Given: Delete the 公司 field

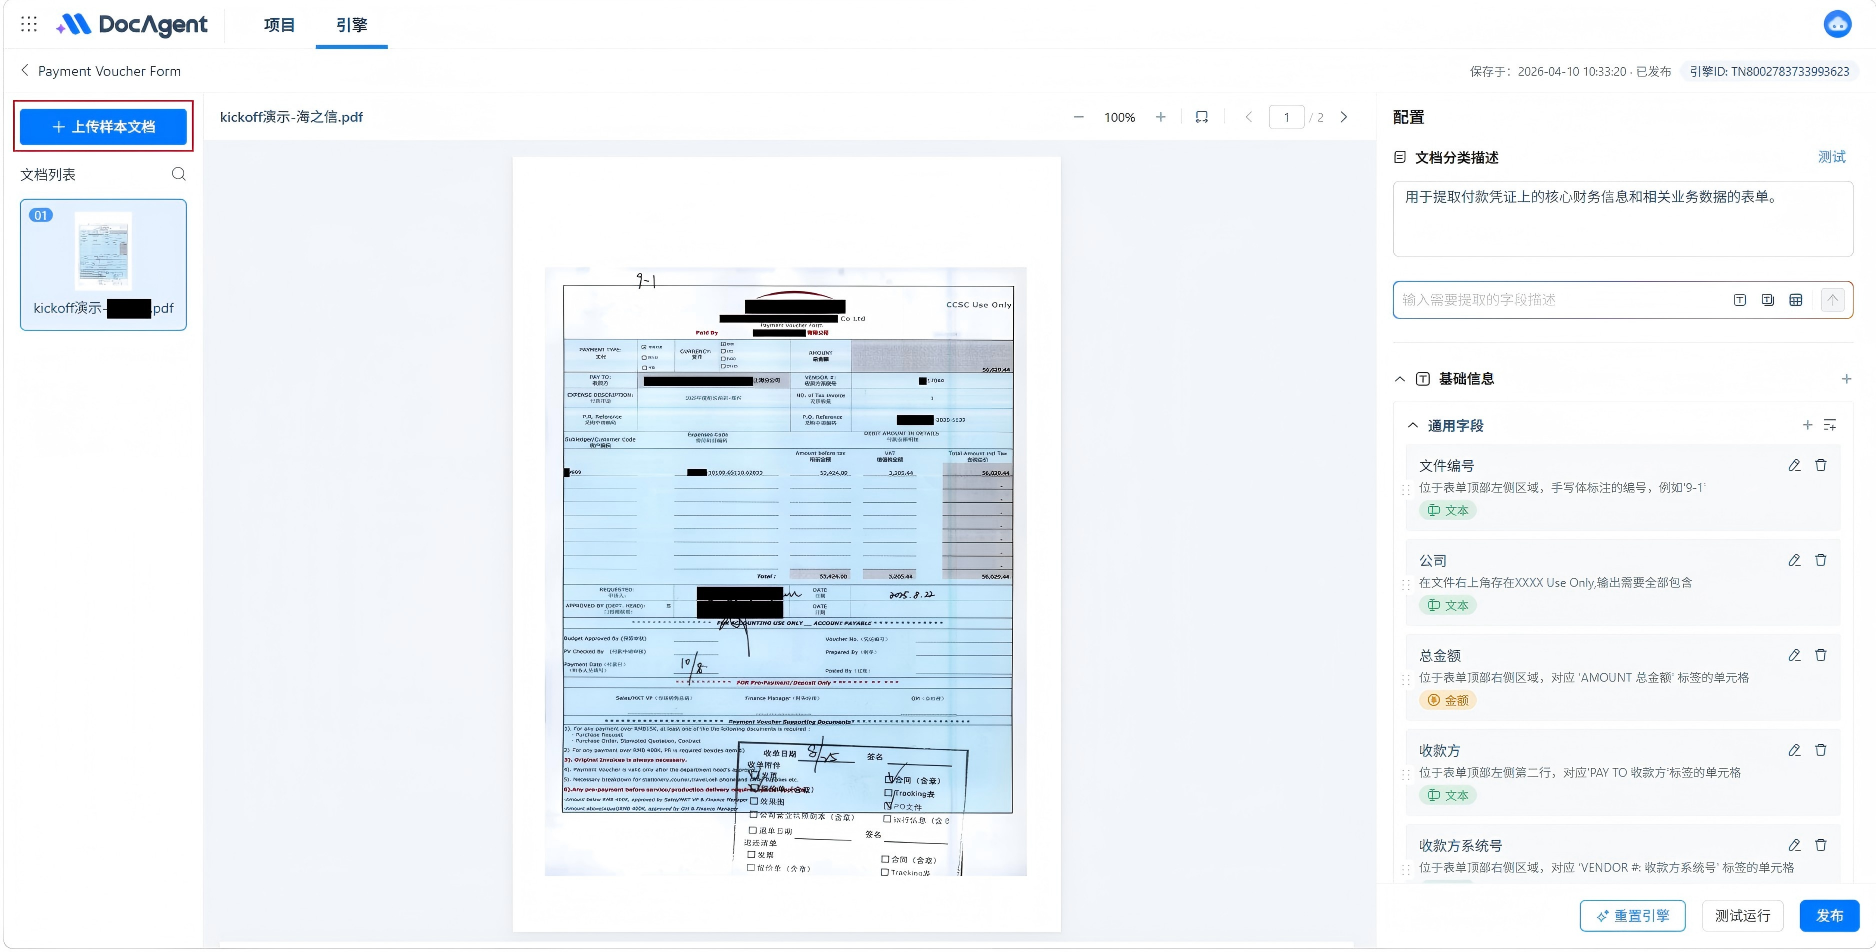Looking at the screenshot, I should coord(1821,560).
